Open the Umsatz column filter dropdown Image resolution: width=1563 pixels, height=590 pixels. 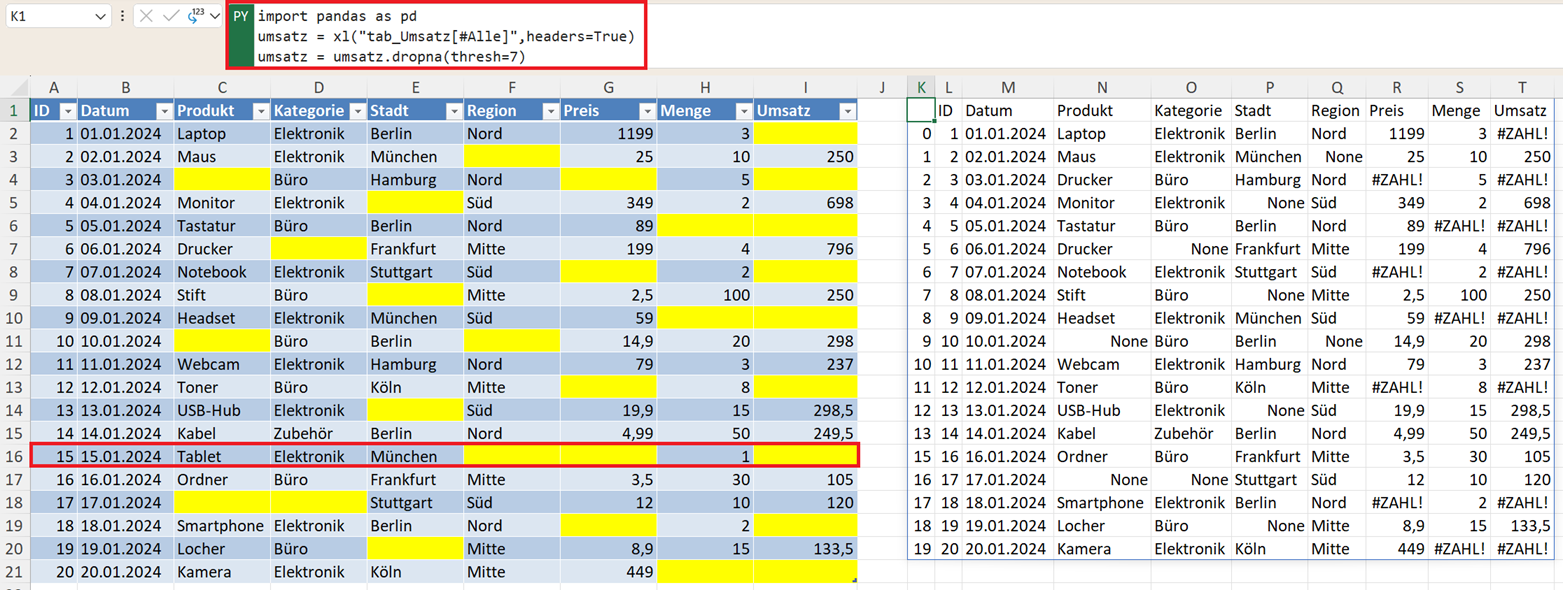coord(846,111)
